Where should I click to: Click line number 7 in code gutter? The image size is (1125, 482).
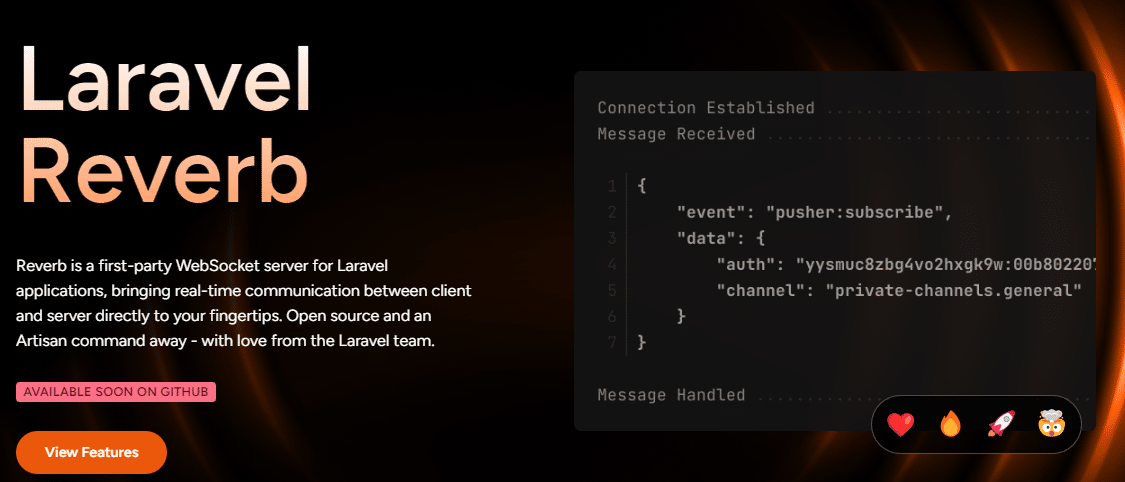[611, 343]
